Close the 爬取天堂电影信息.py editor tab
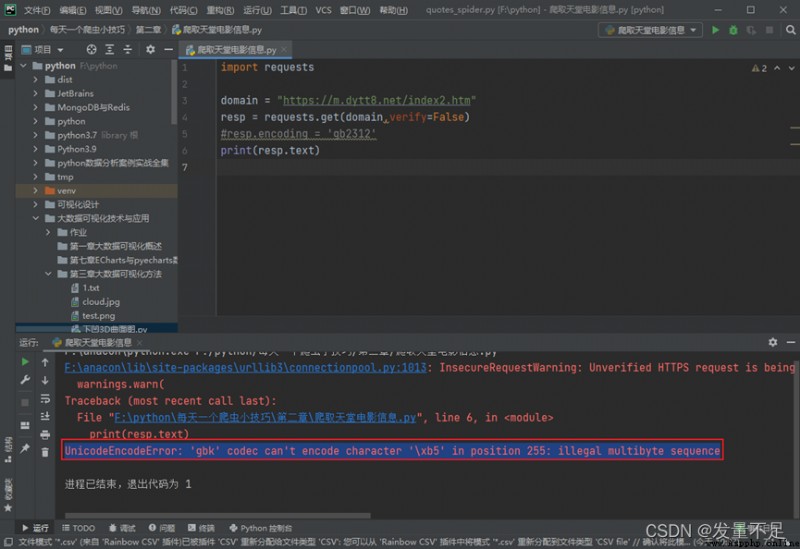Image resolution: width=800 pixels, height=549 pixels. pyautogui.click(x=284, y=49)
